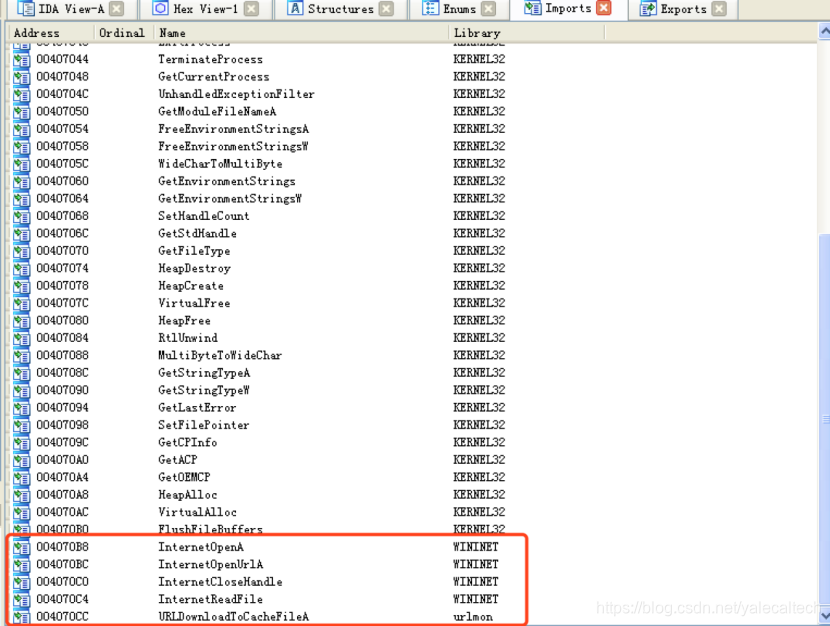This screenshot has height=626, width=830.
Task: Click the import icon for VirtualAlloc row
Action: [22, 513]
